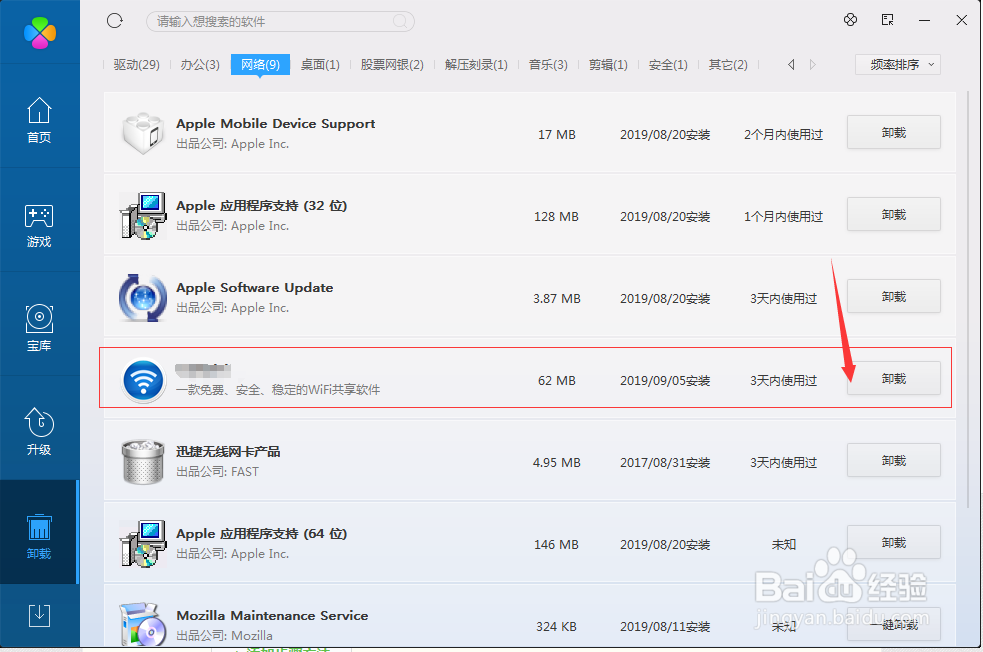Uninstall 迅捷无线网卡产品
Screen dimensions: 983x652
(893, 461)
